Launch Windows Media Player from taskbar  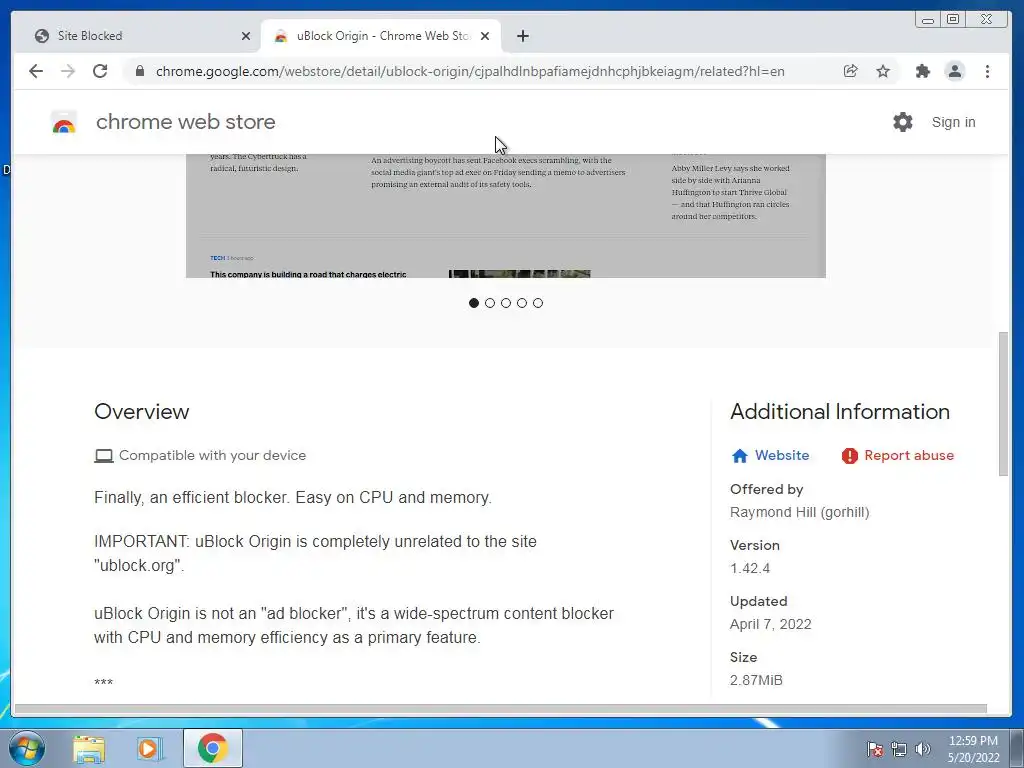tap(150, 748)
